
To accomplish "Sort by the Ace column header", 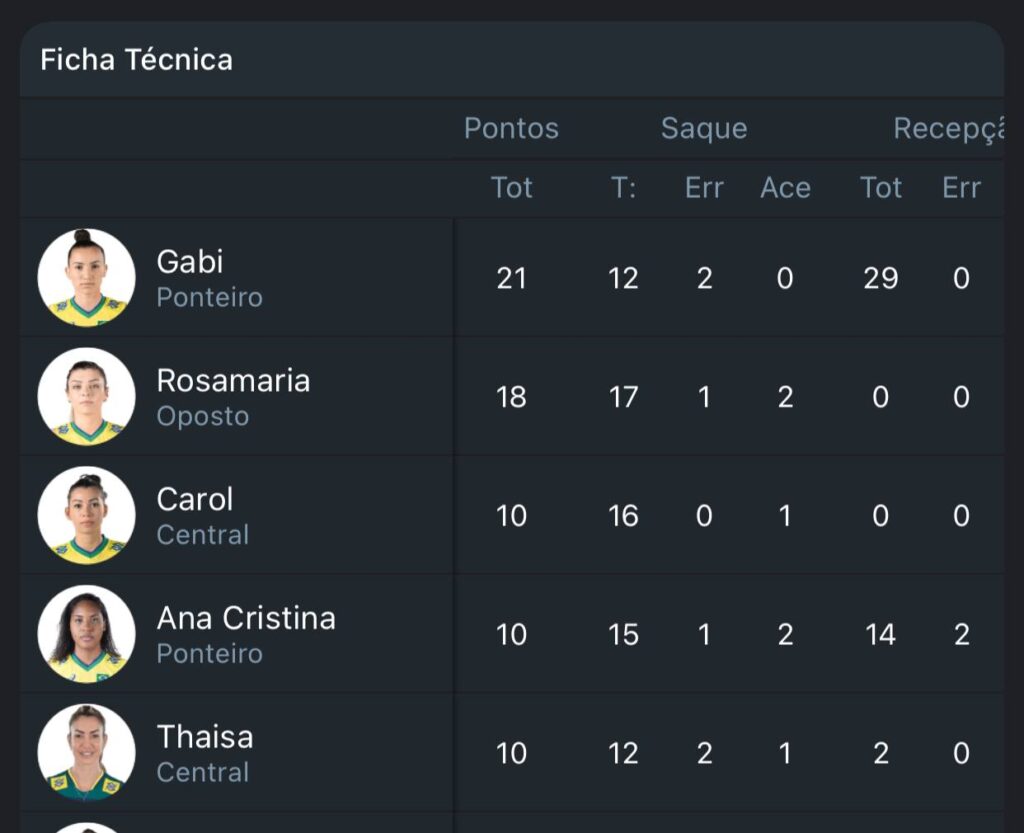I will [x=785, y=188].
